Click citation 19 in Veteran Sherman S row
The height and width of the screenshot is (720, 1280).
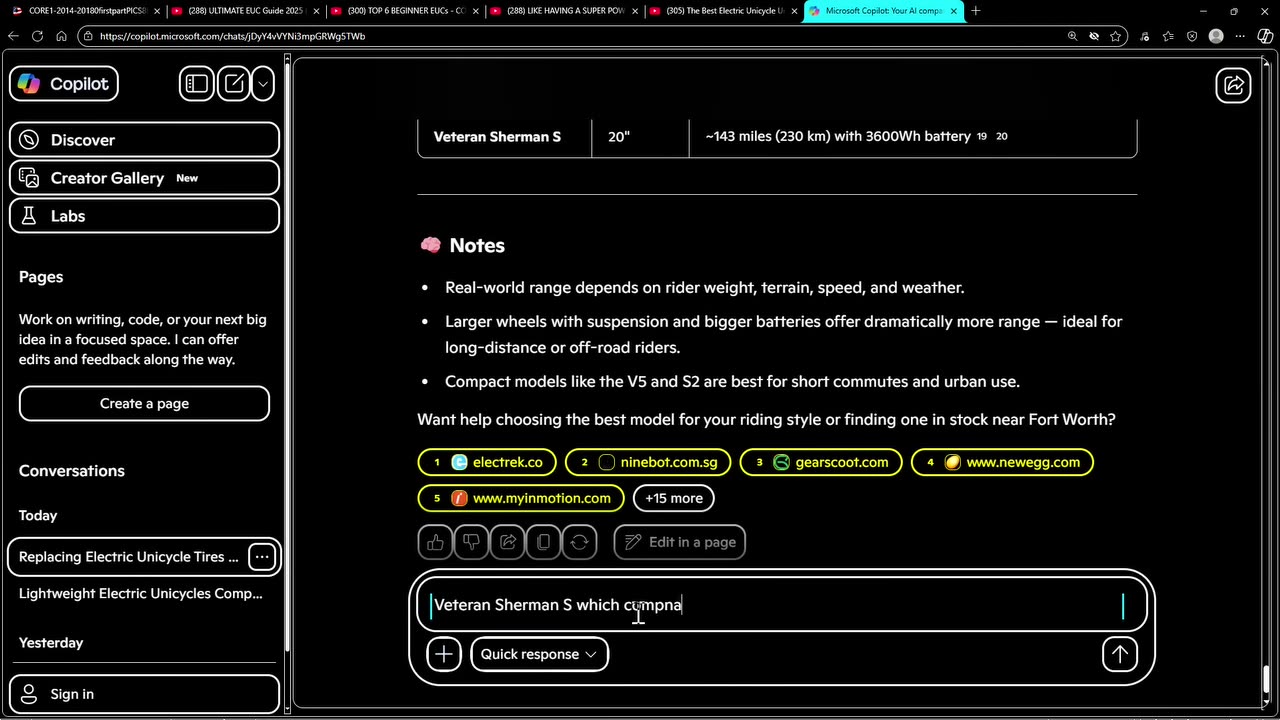click(982, 137)
